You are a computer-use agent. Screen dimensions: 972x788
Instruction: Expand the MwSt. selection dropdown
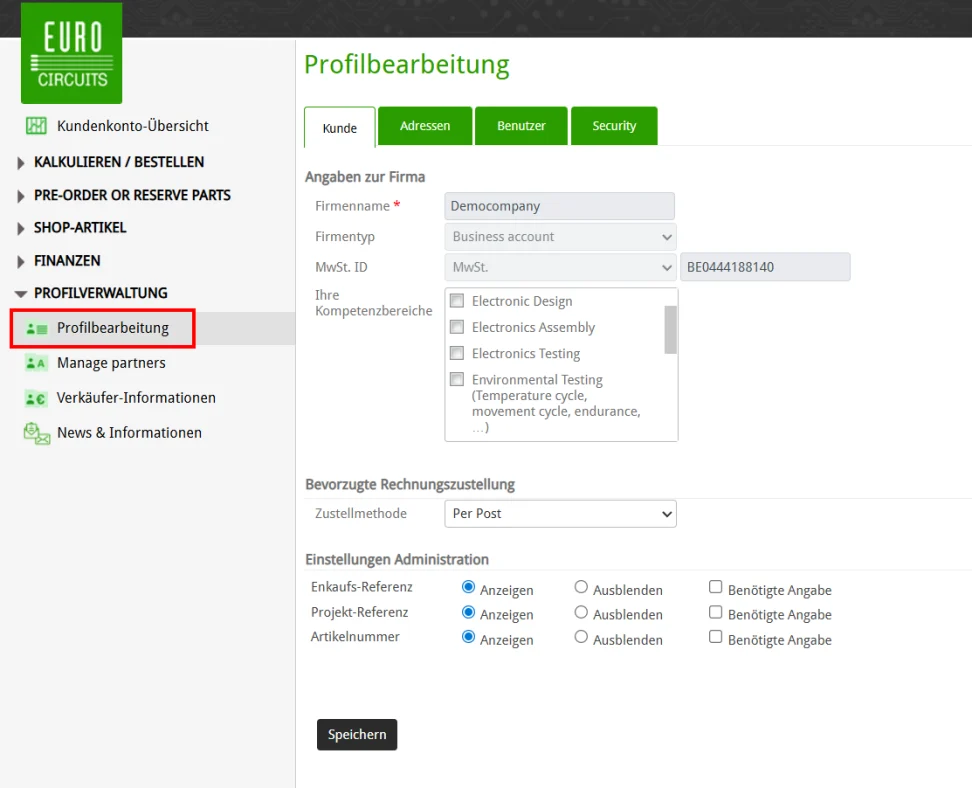pos(560,267)
